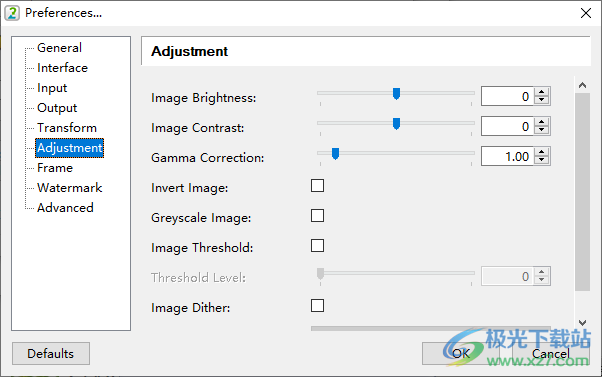Viewport: 602px width, 377px height.
Task: Increase Image Contrast with up spinner
Action: point(541,122)
